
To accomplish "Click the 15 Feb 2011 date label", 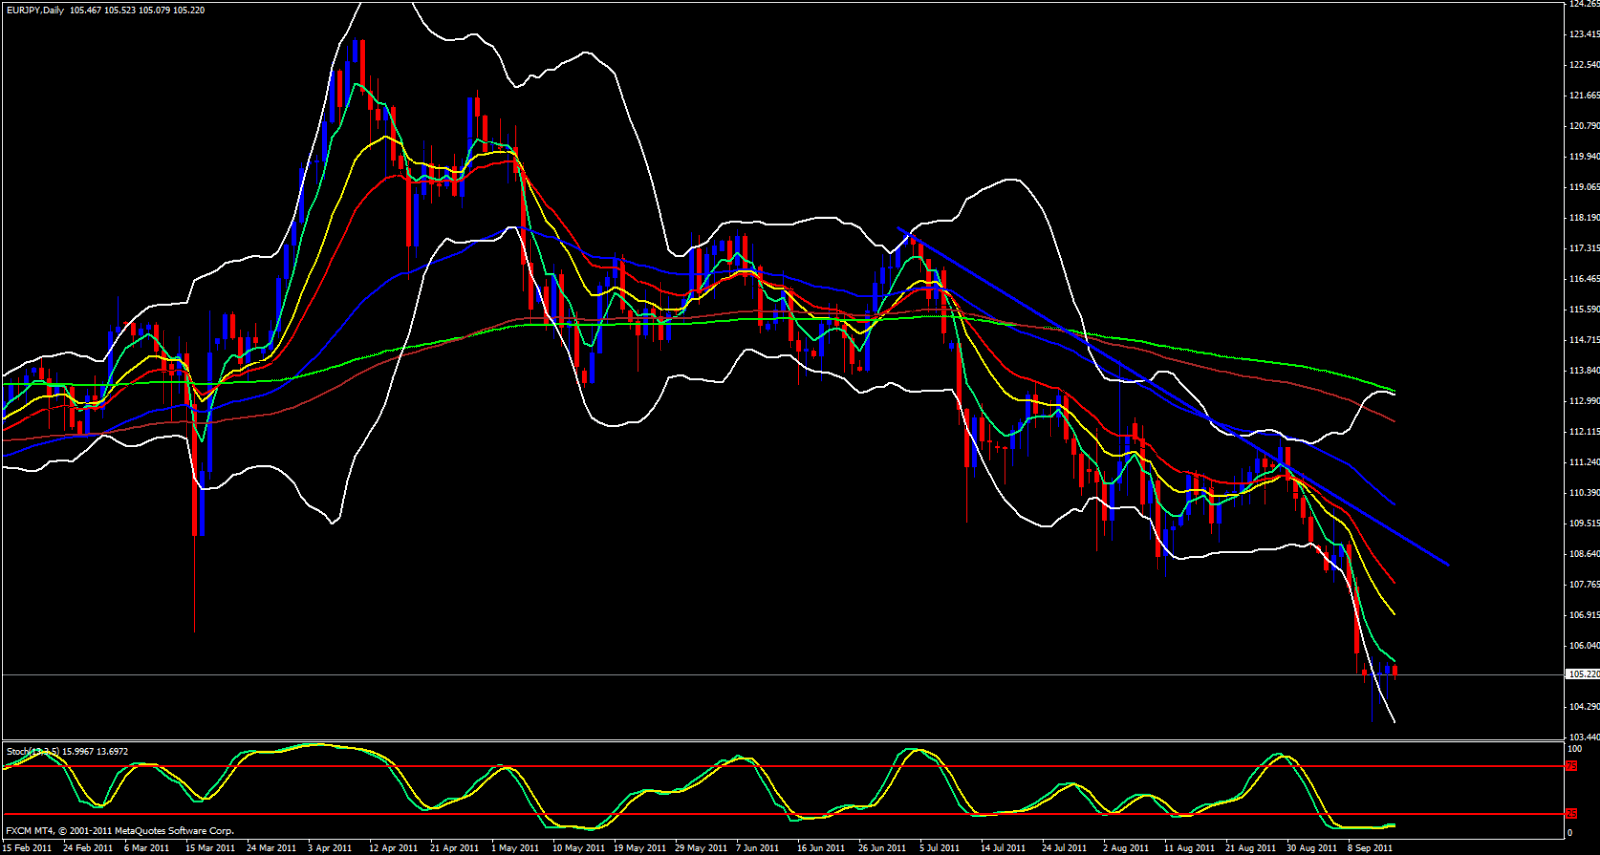I will coord(27,848).
